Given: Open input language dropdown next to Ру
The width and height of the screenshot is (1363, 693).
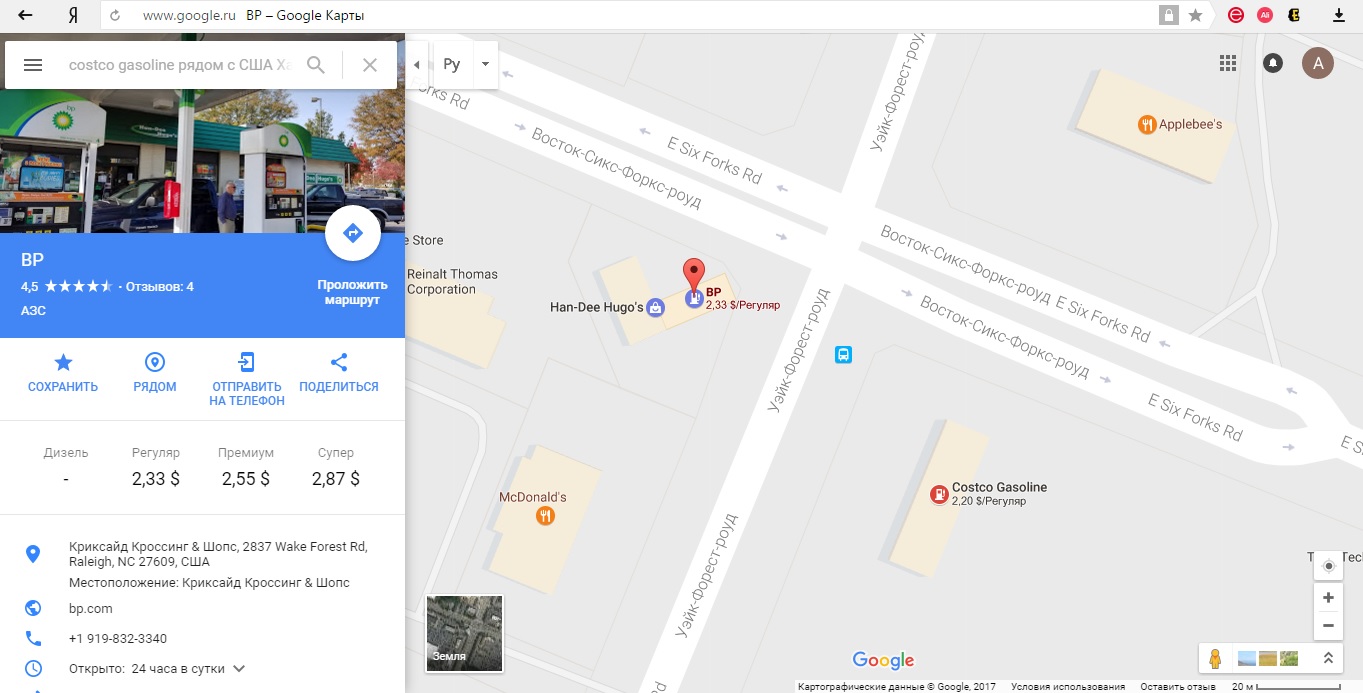Looking at the screenshot, I should coord(485,64).
